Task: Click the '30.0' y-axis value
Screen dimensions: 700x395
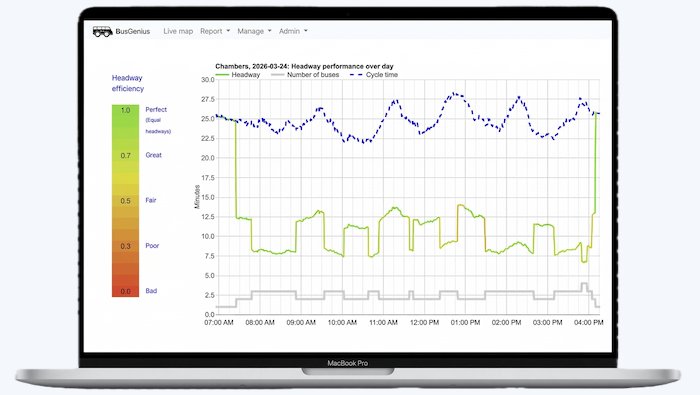Action: point(208,80)
